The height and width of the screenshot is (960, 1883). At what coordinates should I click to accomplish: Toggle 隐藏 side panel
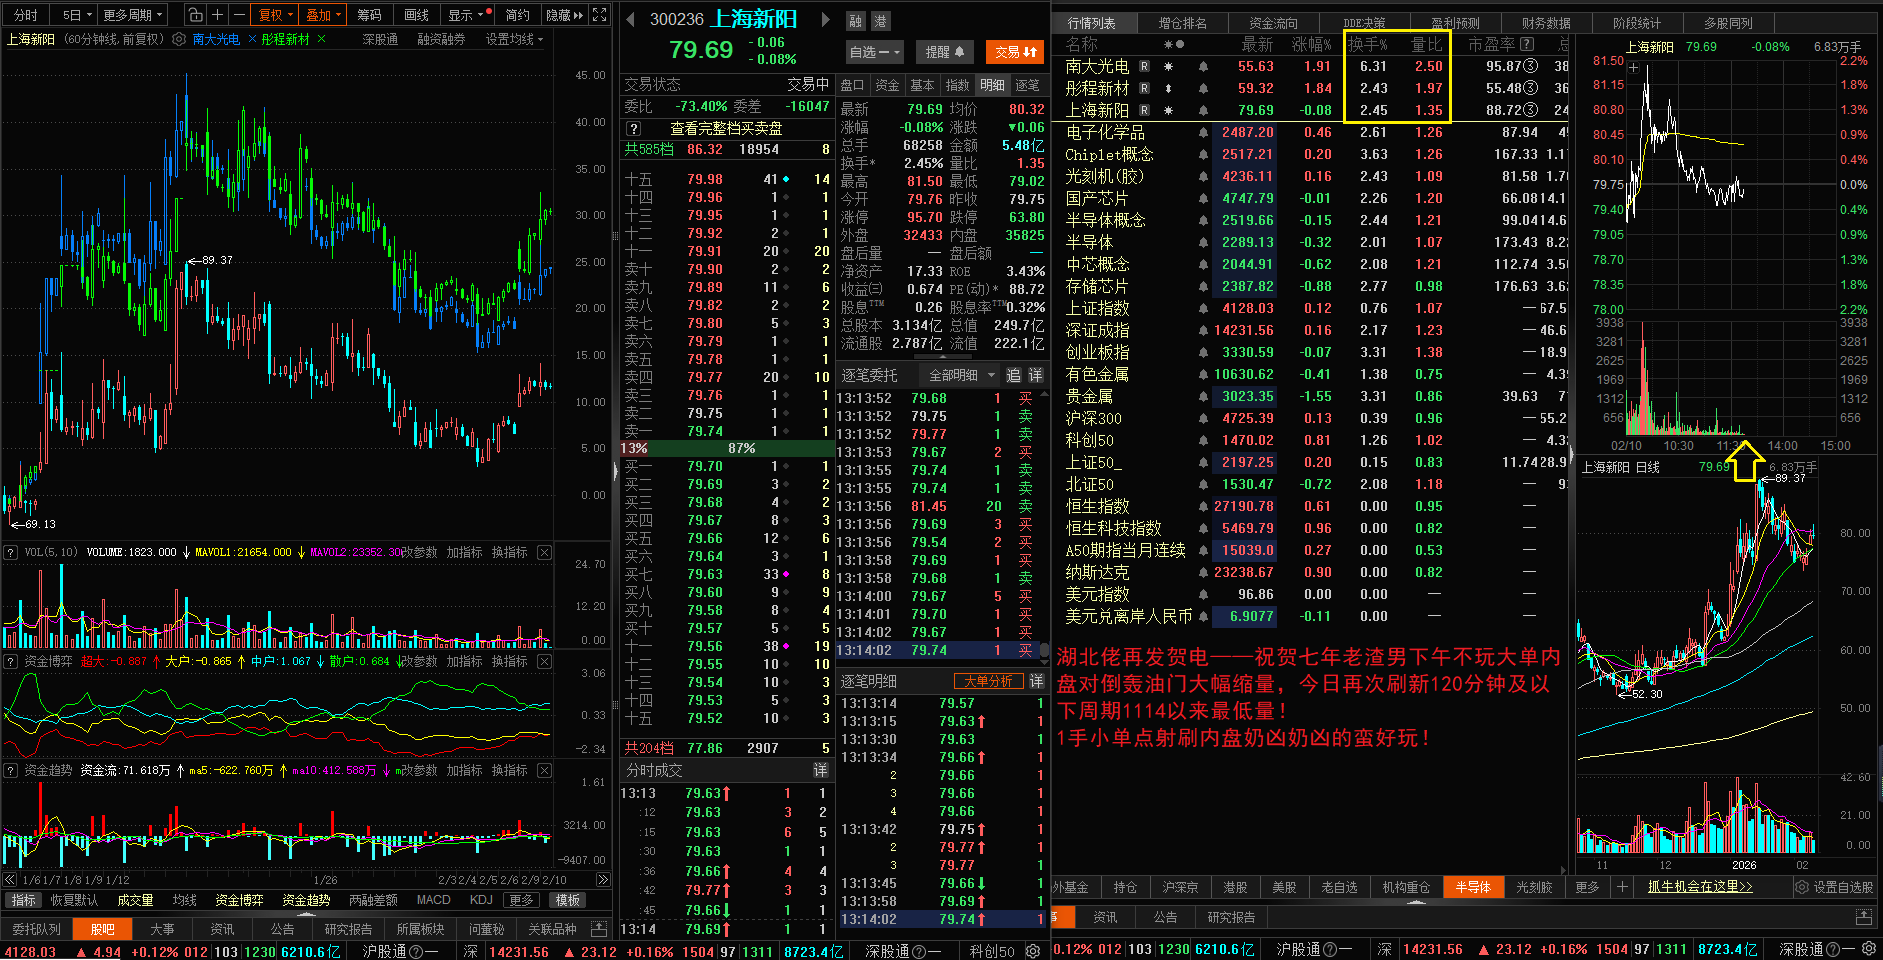point(564,15)
